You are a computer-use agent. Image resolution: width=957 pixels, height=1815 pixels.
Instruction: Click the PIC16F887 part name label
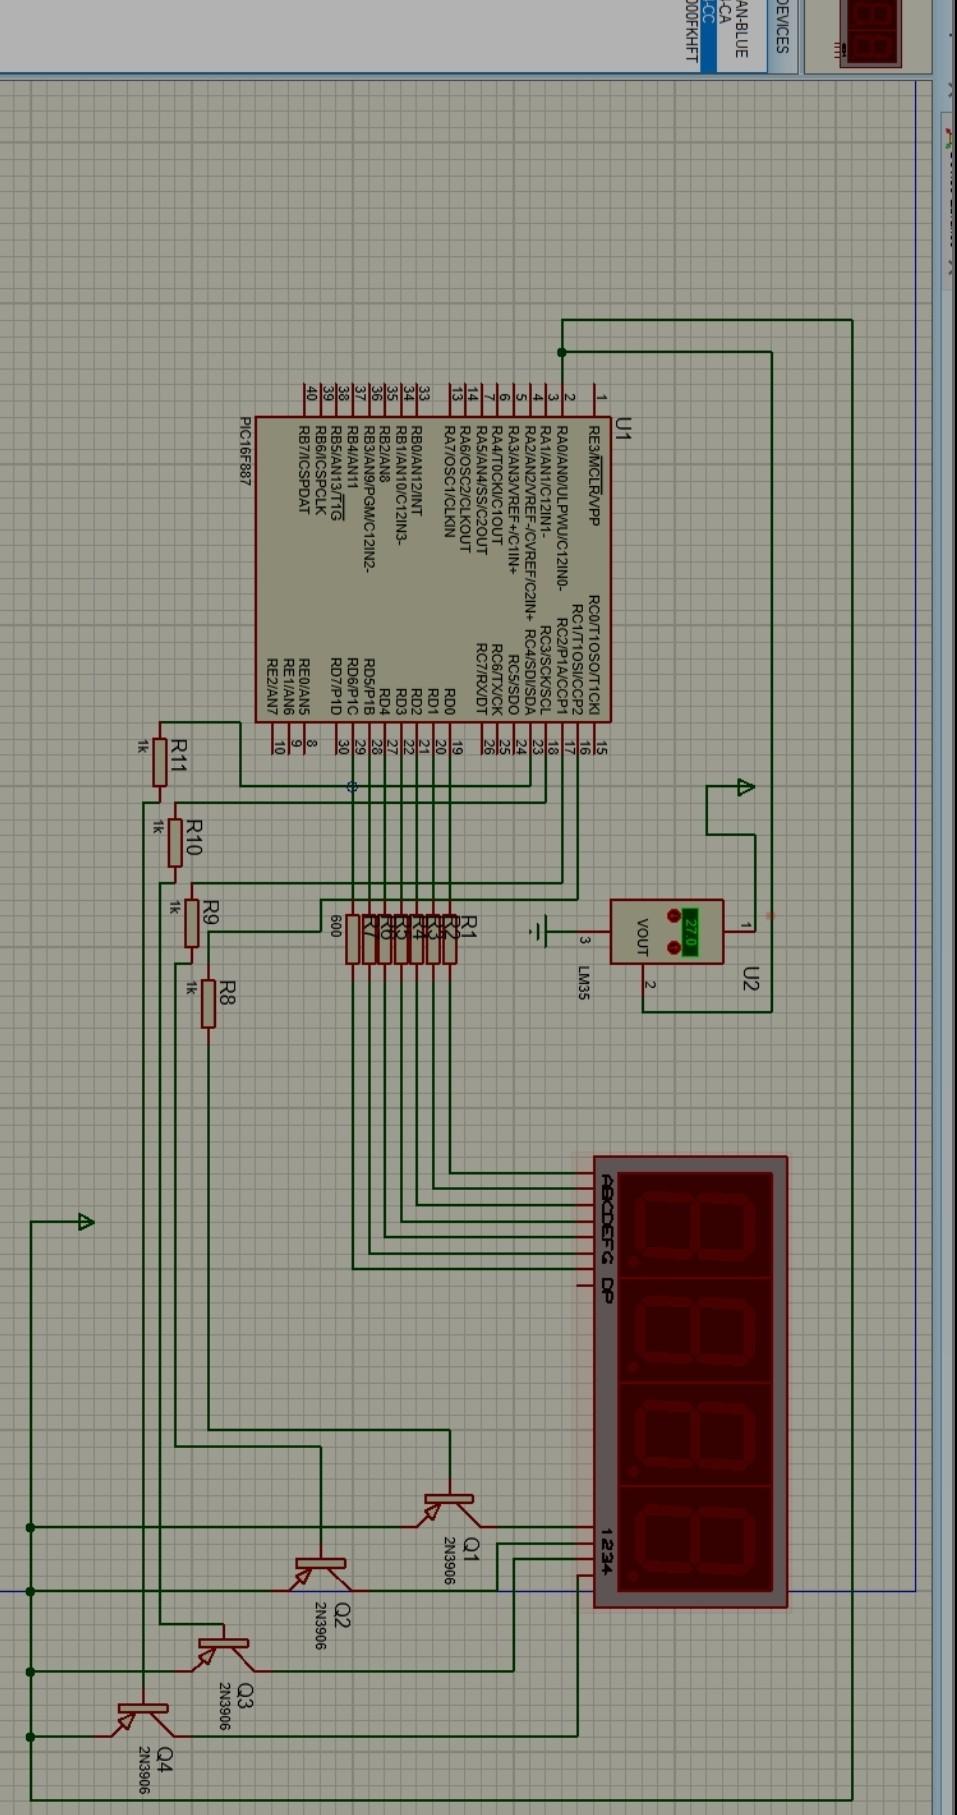click(246, 451)
